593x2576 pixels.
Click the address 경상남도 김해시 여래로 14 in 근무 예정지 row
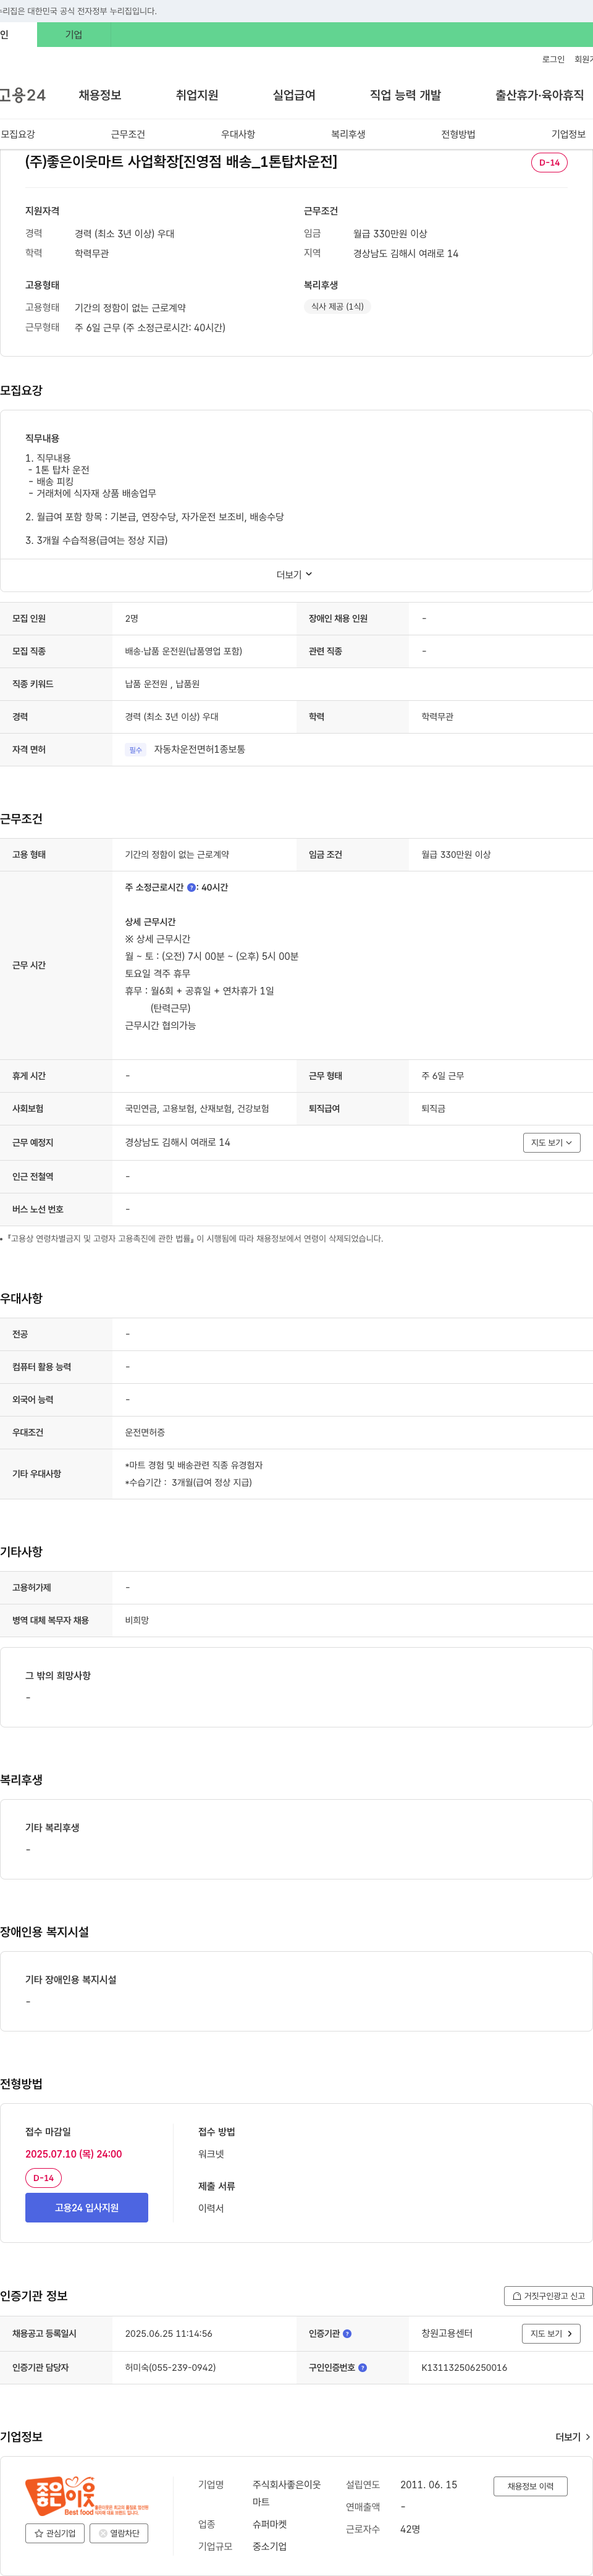tap(177, 1142)
